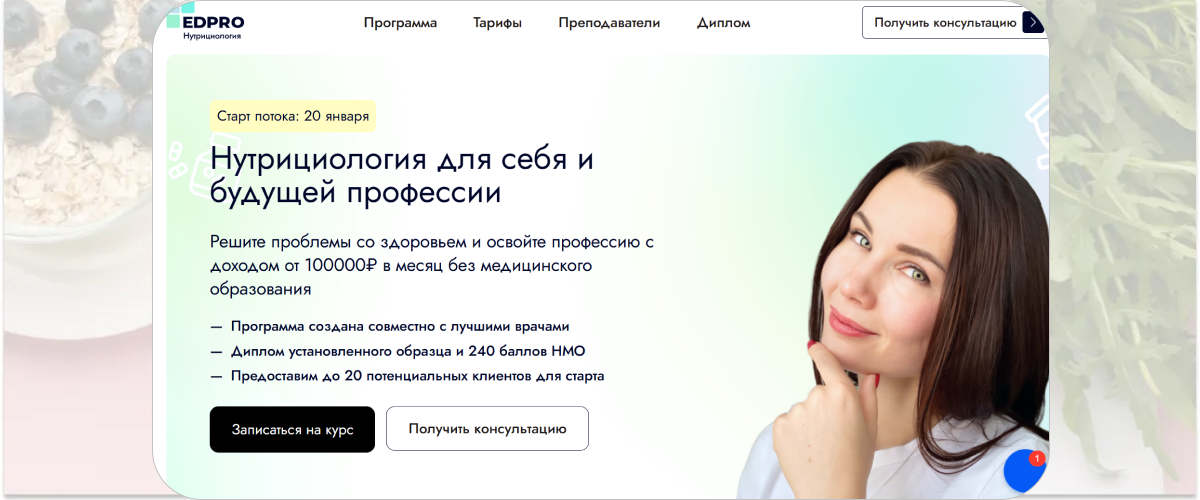
Task: Click the EDPRO Нутрициология logo text
Action: [x=213, y=27]
